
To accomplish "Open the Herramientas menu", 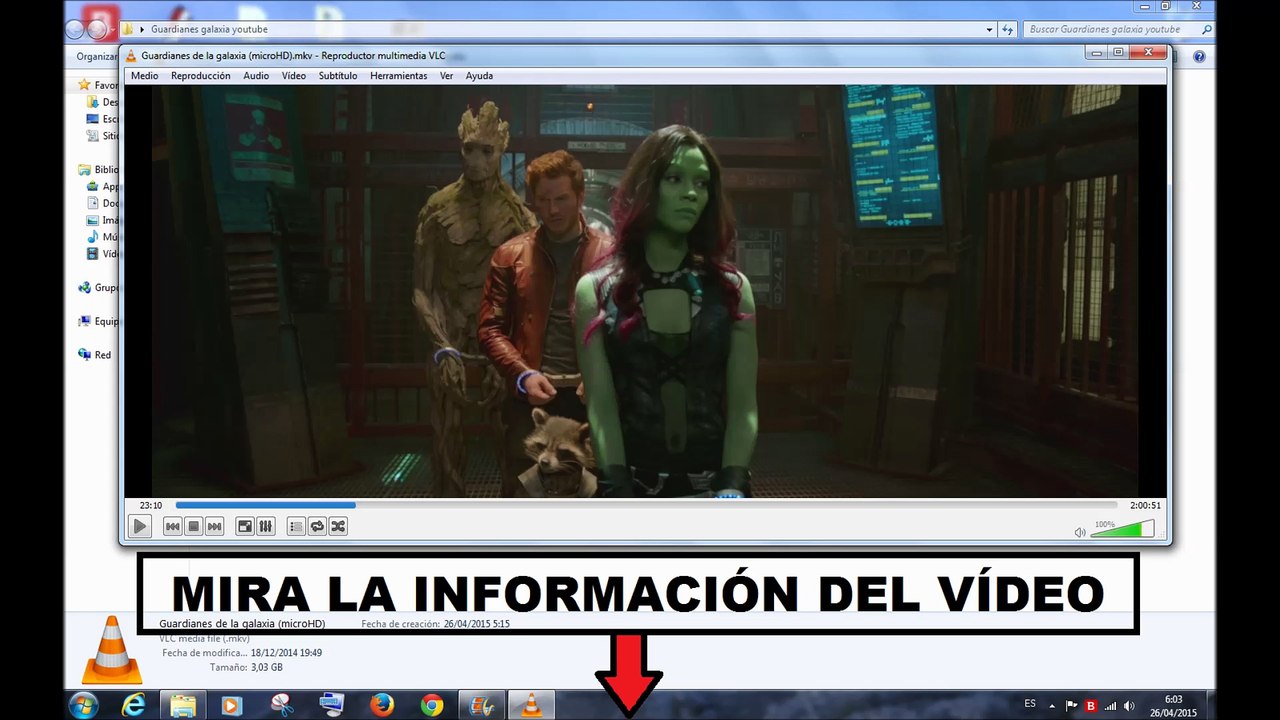I will [398, 76].
